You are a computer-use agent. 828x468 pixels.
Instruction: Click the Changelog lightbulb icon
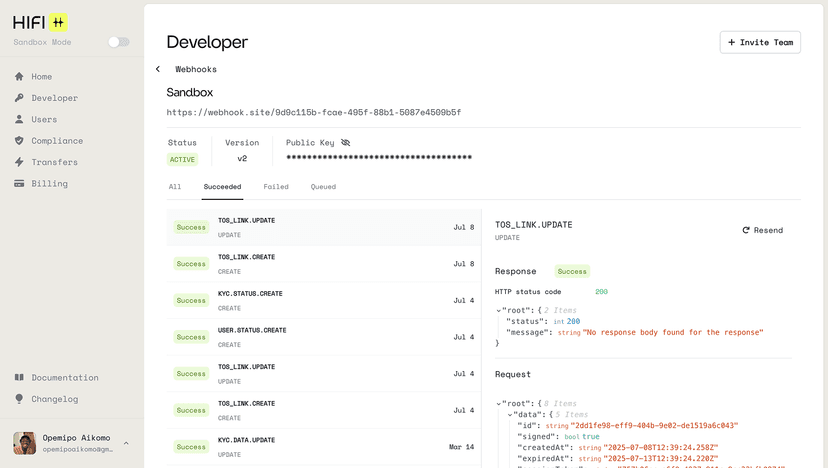[19, 399]
